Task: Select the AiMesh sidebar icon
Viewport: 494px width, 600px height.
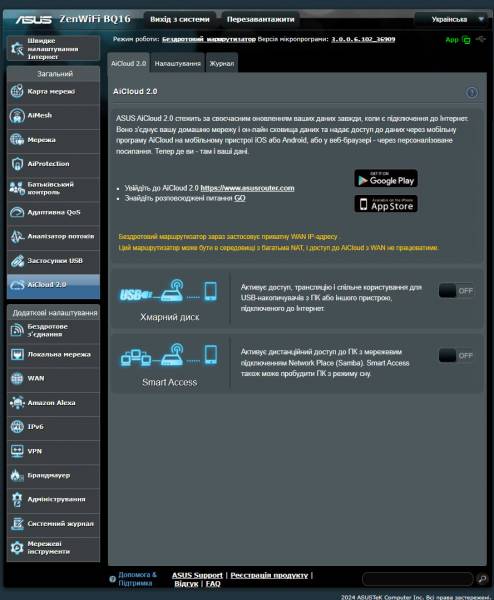Action: 17,116
